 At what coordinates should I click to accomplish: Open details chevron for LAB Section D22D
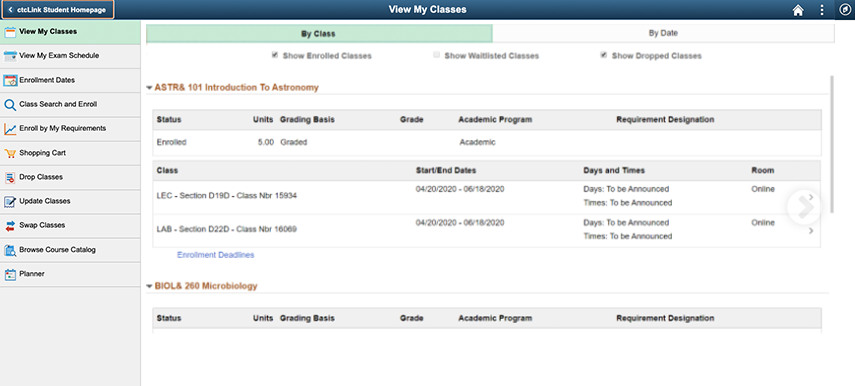tap(811, 231)
